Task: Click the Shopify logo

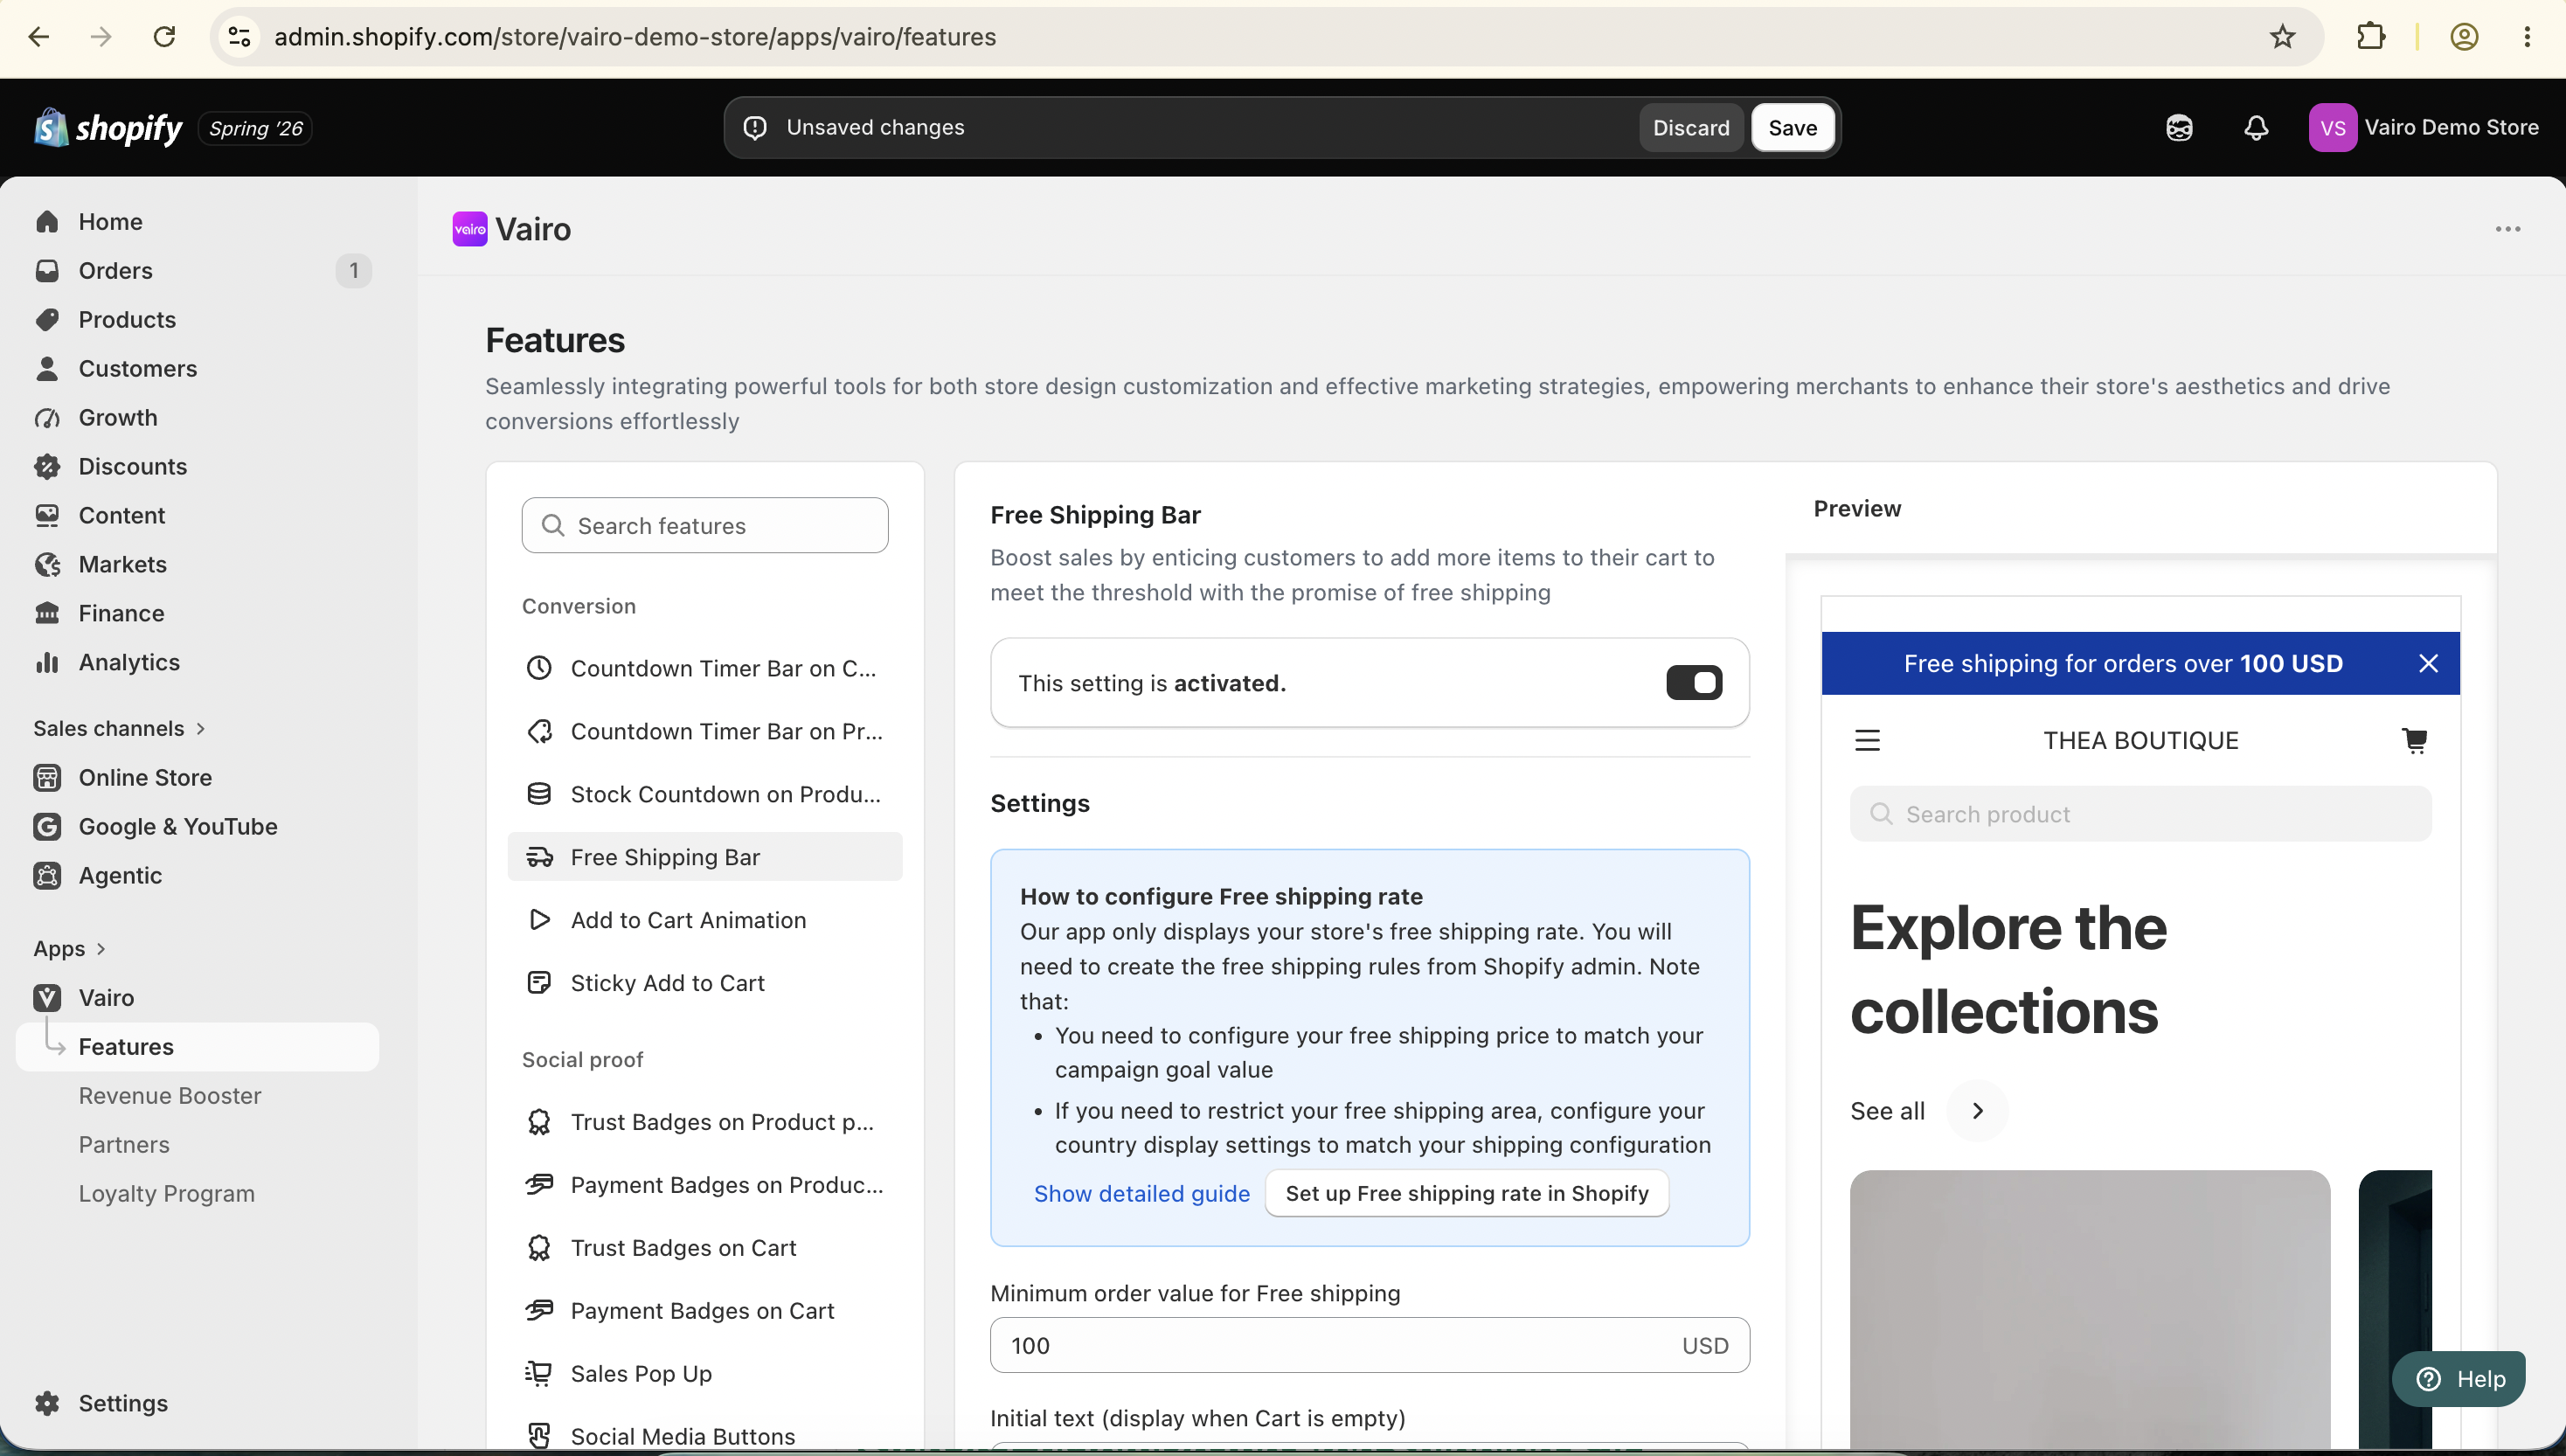Action: [x=108, y=128]
